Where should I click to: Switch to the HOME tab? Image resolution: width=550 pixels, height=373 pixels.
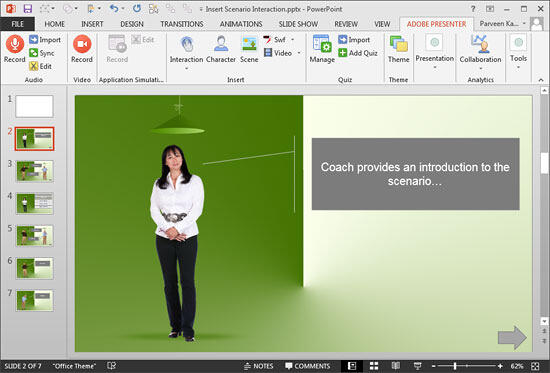coord(54,24)
